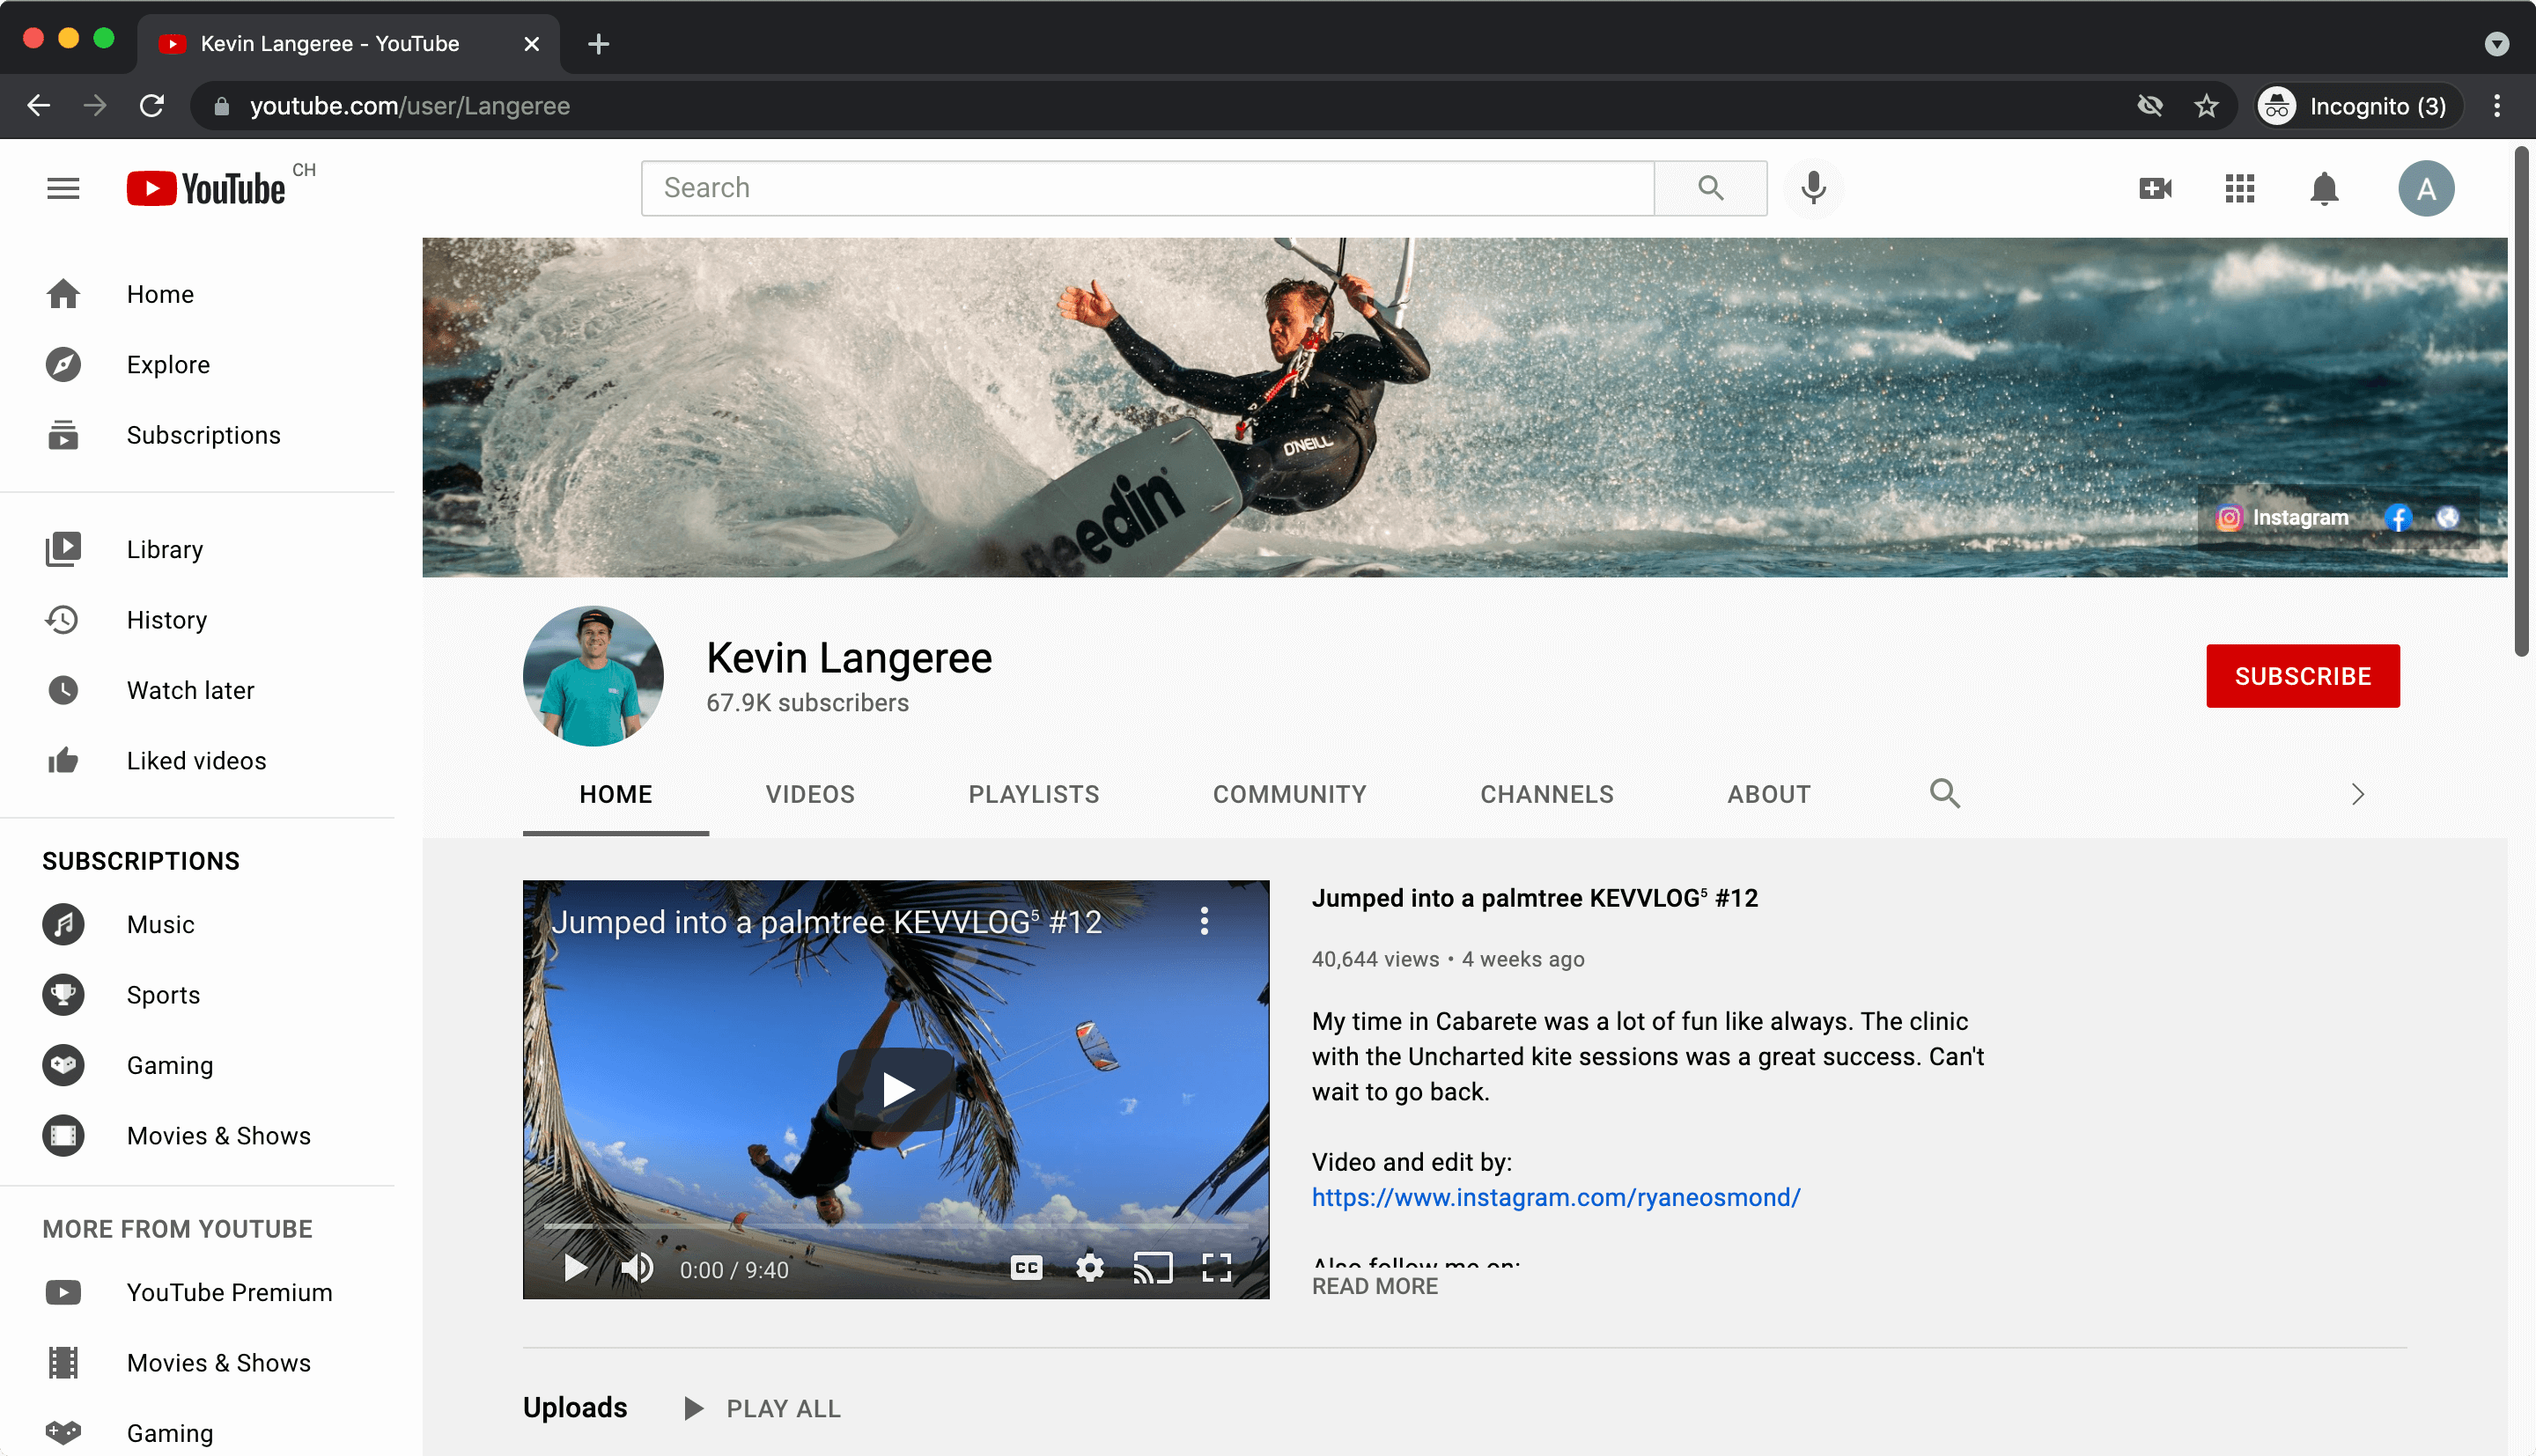The height and width of the screenshot is (1456, 2536).
Task: Click the SUBSCRIBE button
Action: tap(2302, 676)
